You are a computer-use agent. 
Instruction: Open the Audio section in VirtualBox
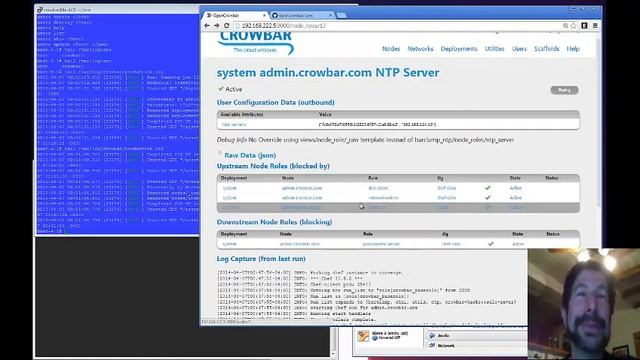(443, 336)
